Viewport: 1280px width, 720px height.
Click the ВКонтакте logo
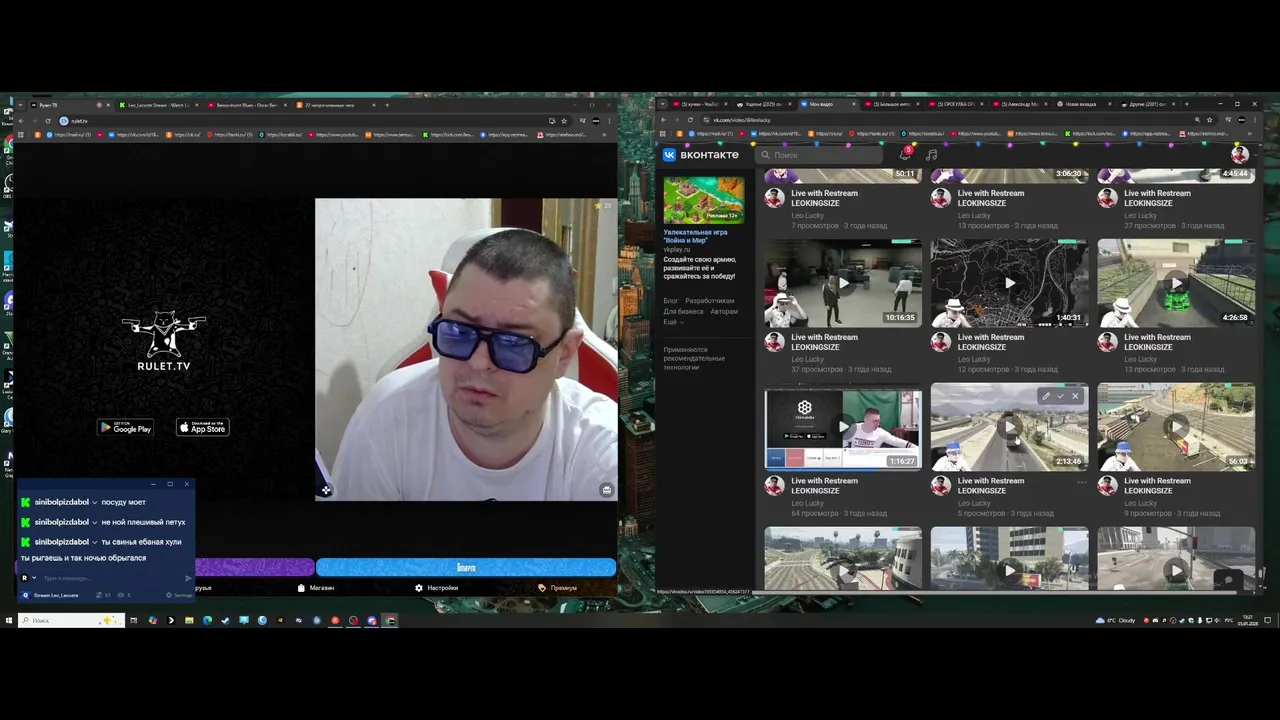(700, 155)
